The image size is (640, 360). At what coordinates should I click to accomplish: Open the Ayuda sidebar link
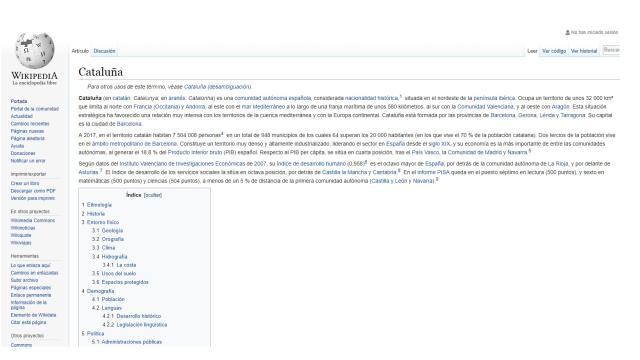17,146
